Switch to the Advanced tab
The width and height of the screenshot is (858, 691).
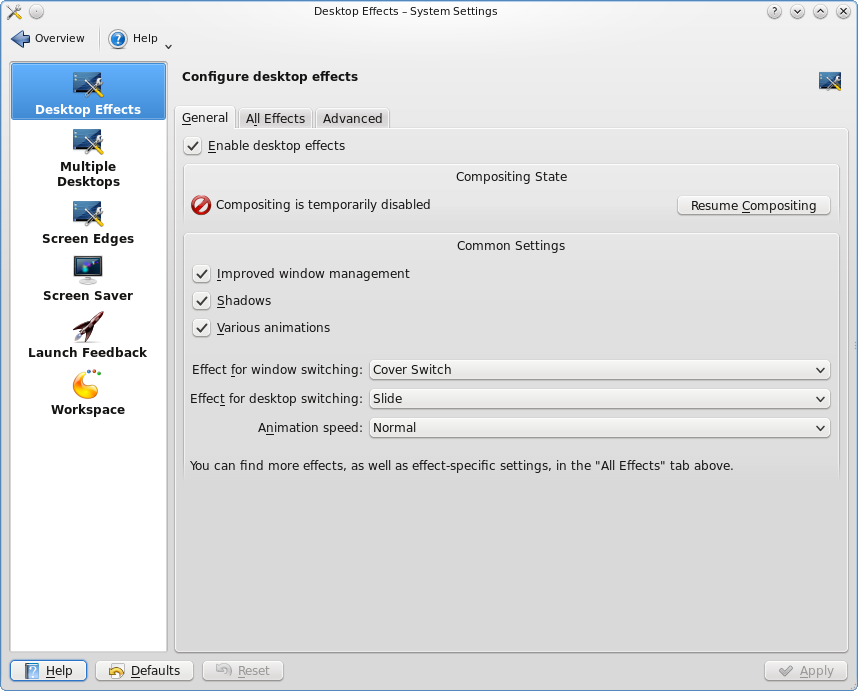pyautogui.click(x=352, y=118)
